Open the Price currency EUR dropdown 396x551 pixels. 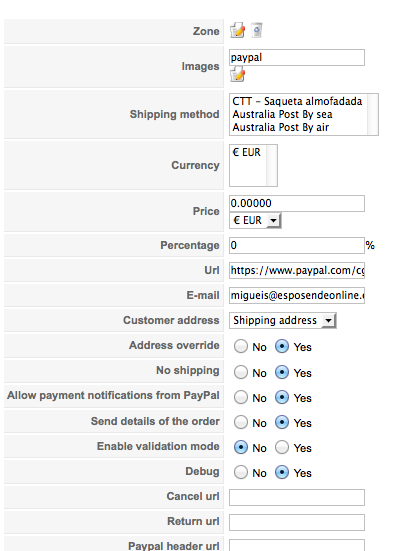point(255,220)
